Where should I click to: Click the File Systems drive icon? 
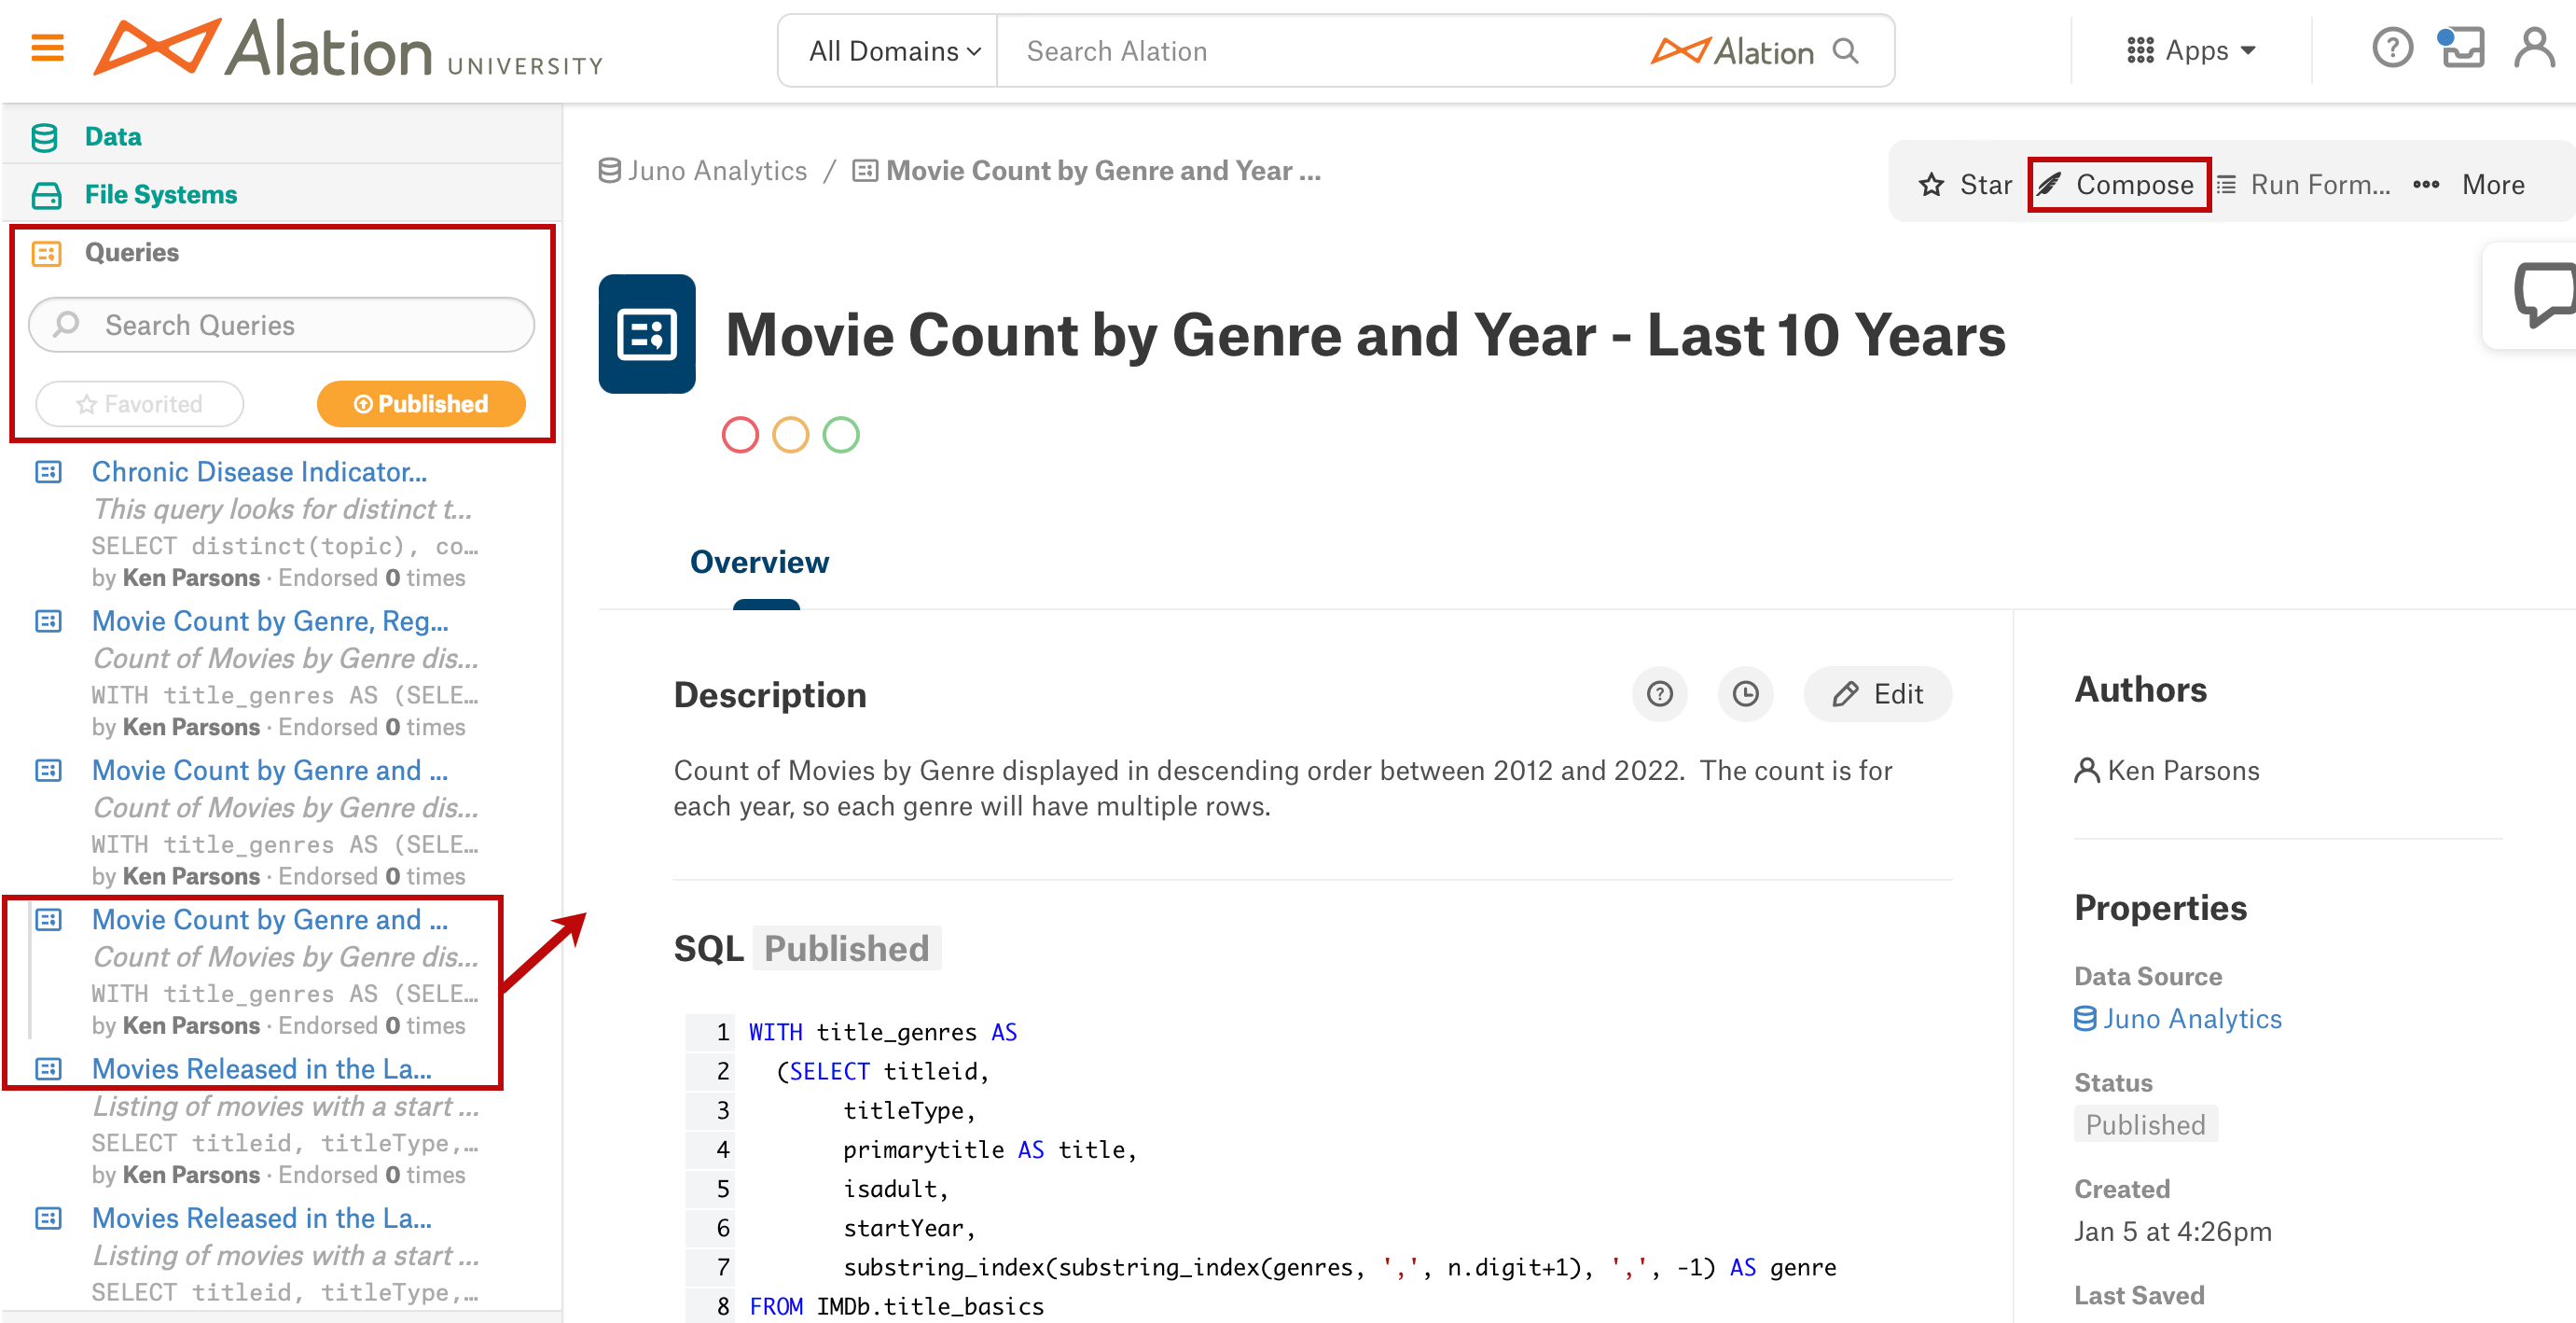46,195
